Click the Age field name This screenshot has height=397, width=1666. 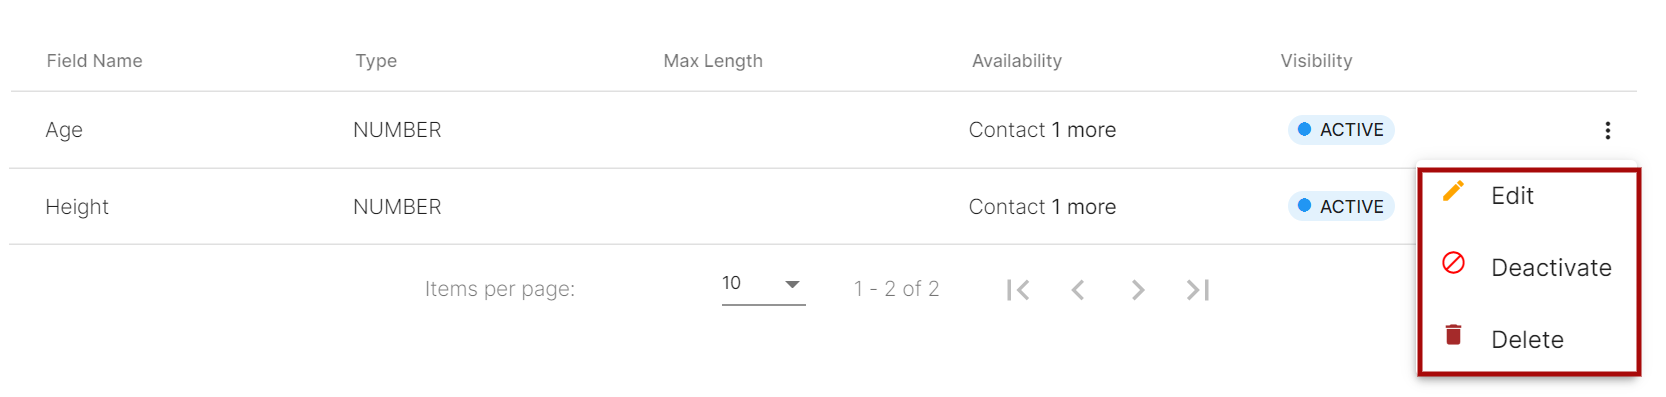[64, 130]
